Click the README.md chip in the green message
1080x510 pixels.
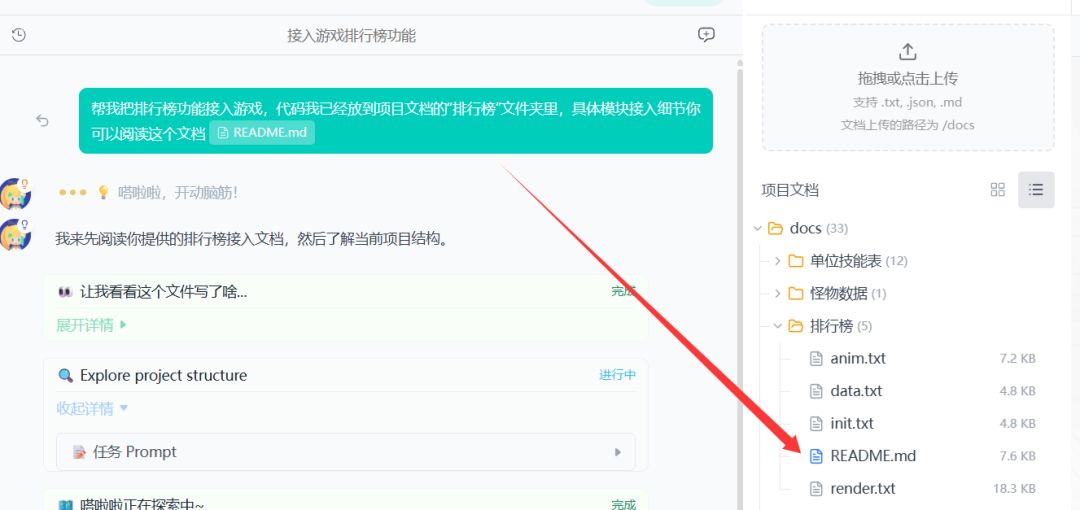pos(262,132)
